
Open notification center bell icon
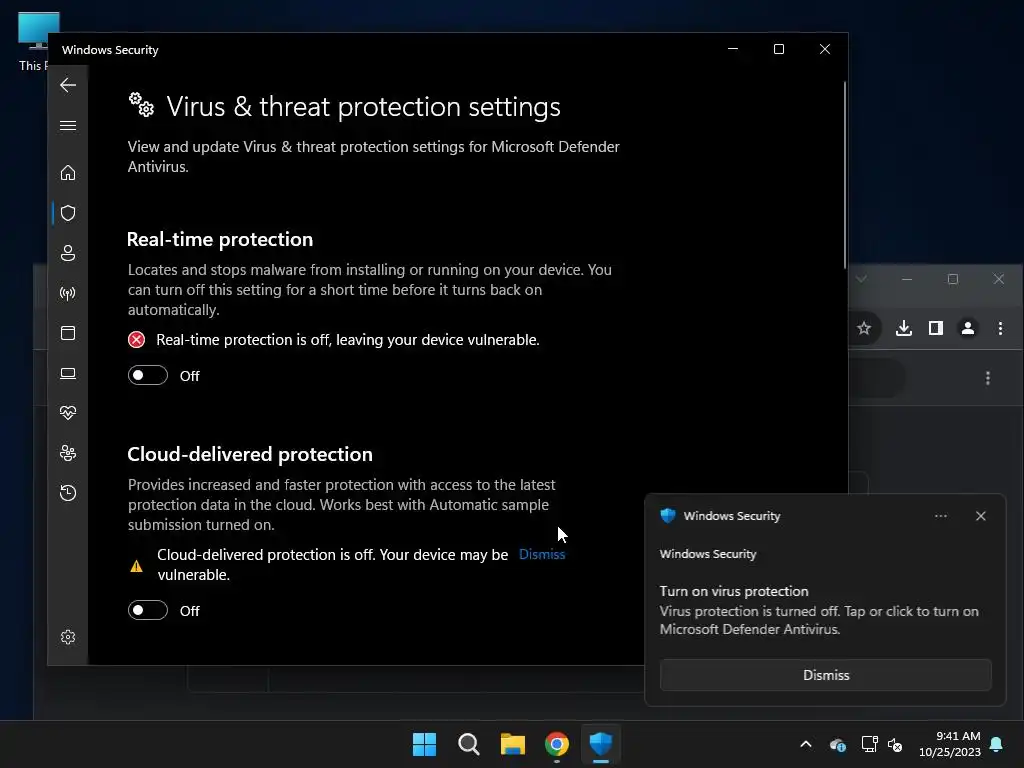point(997,744)
